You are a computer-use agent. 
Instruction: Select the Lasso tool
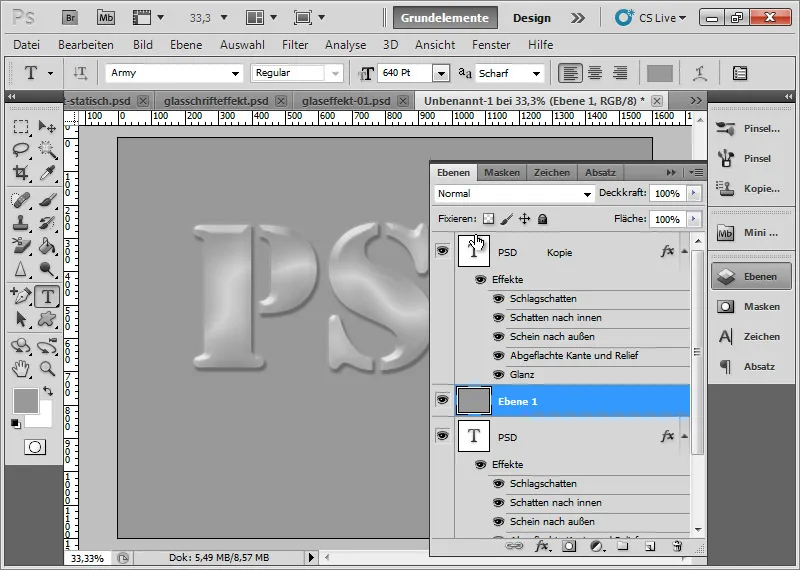pyautogui.click(x=21, y=150)
